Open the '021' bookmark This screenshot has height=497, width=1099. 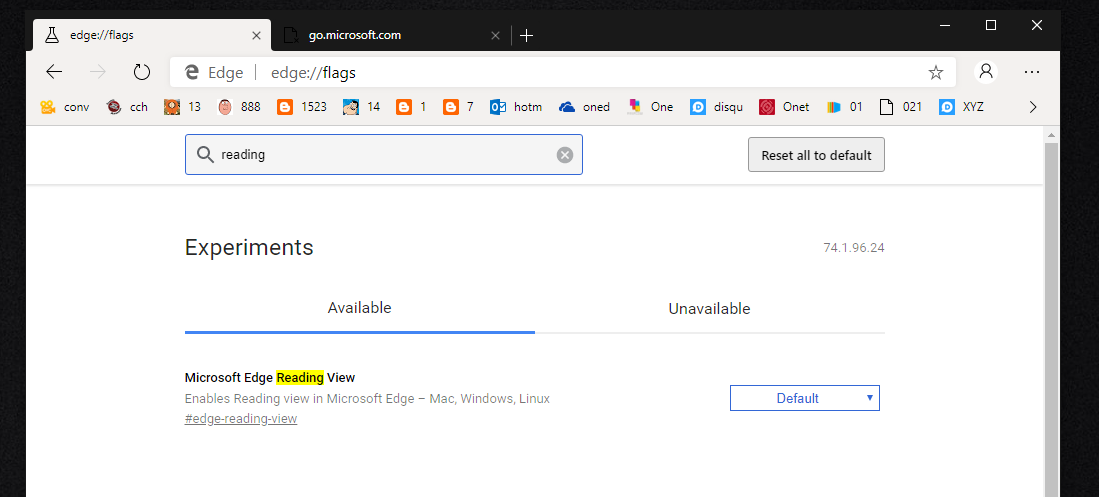pos(901,107)
